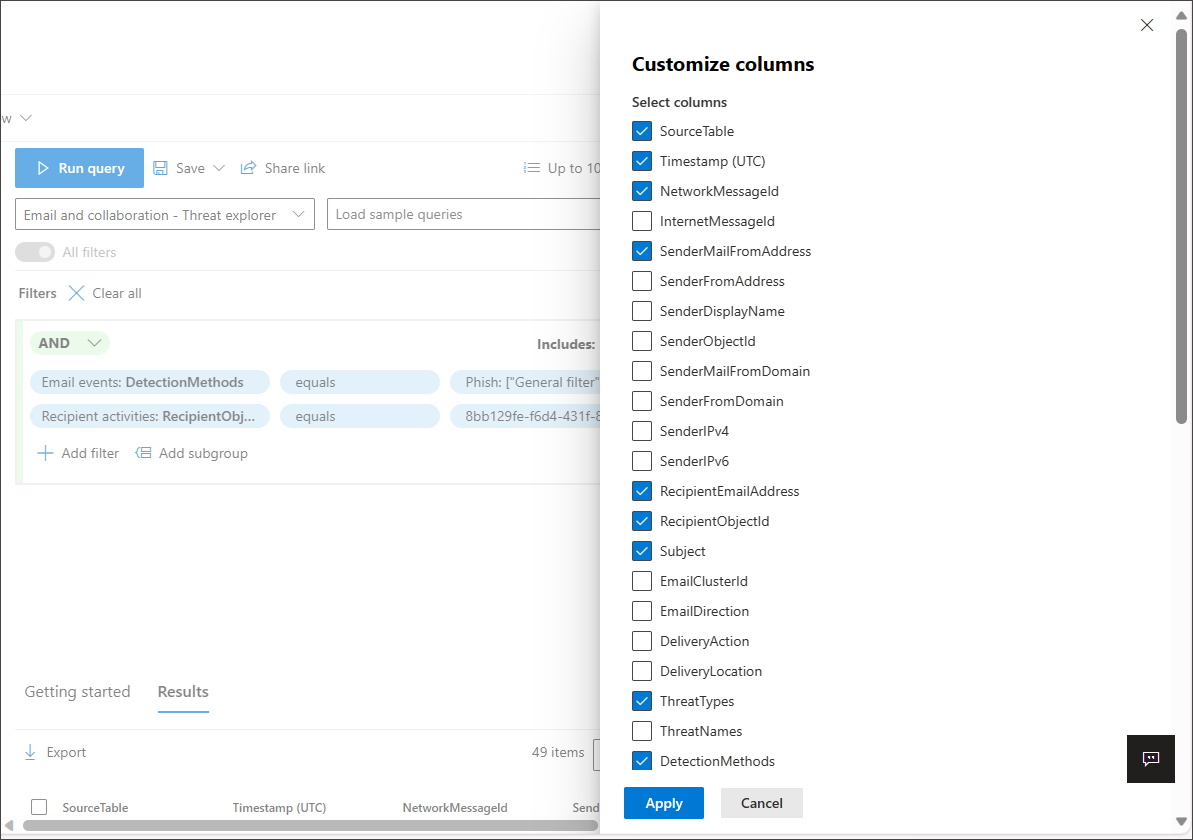Click the list icon next to Up to 10
The image size is (1193, 840).
pos(531,167)
